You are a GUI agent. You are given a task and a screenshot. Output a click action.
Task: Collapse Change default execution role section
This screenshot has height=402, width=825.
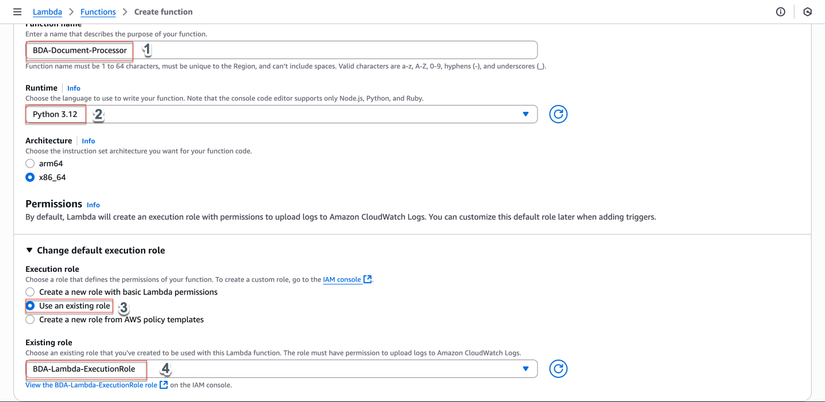click(29, 250)
